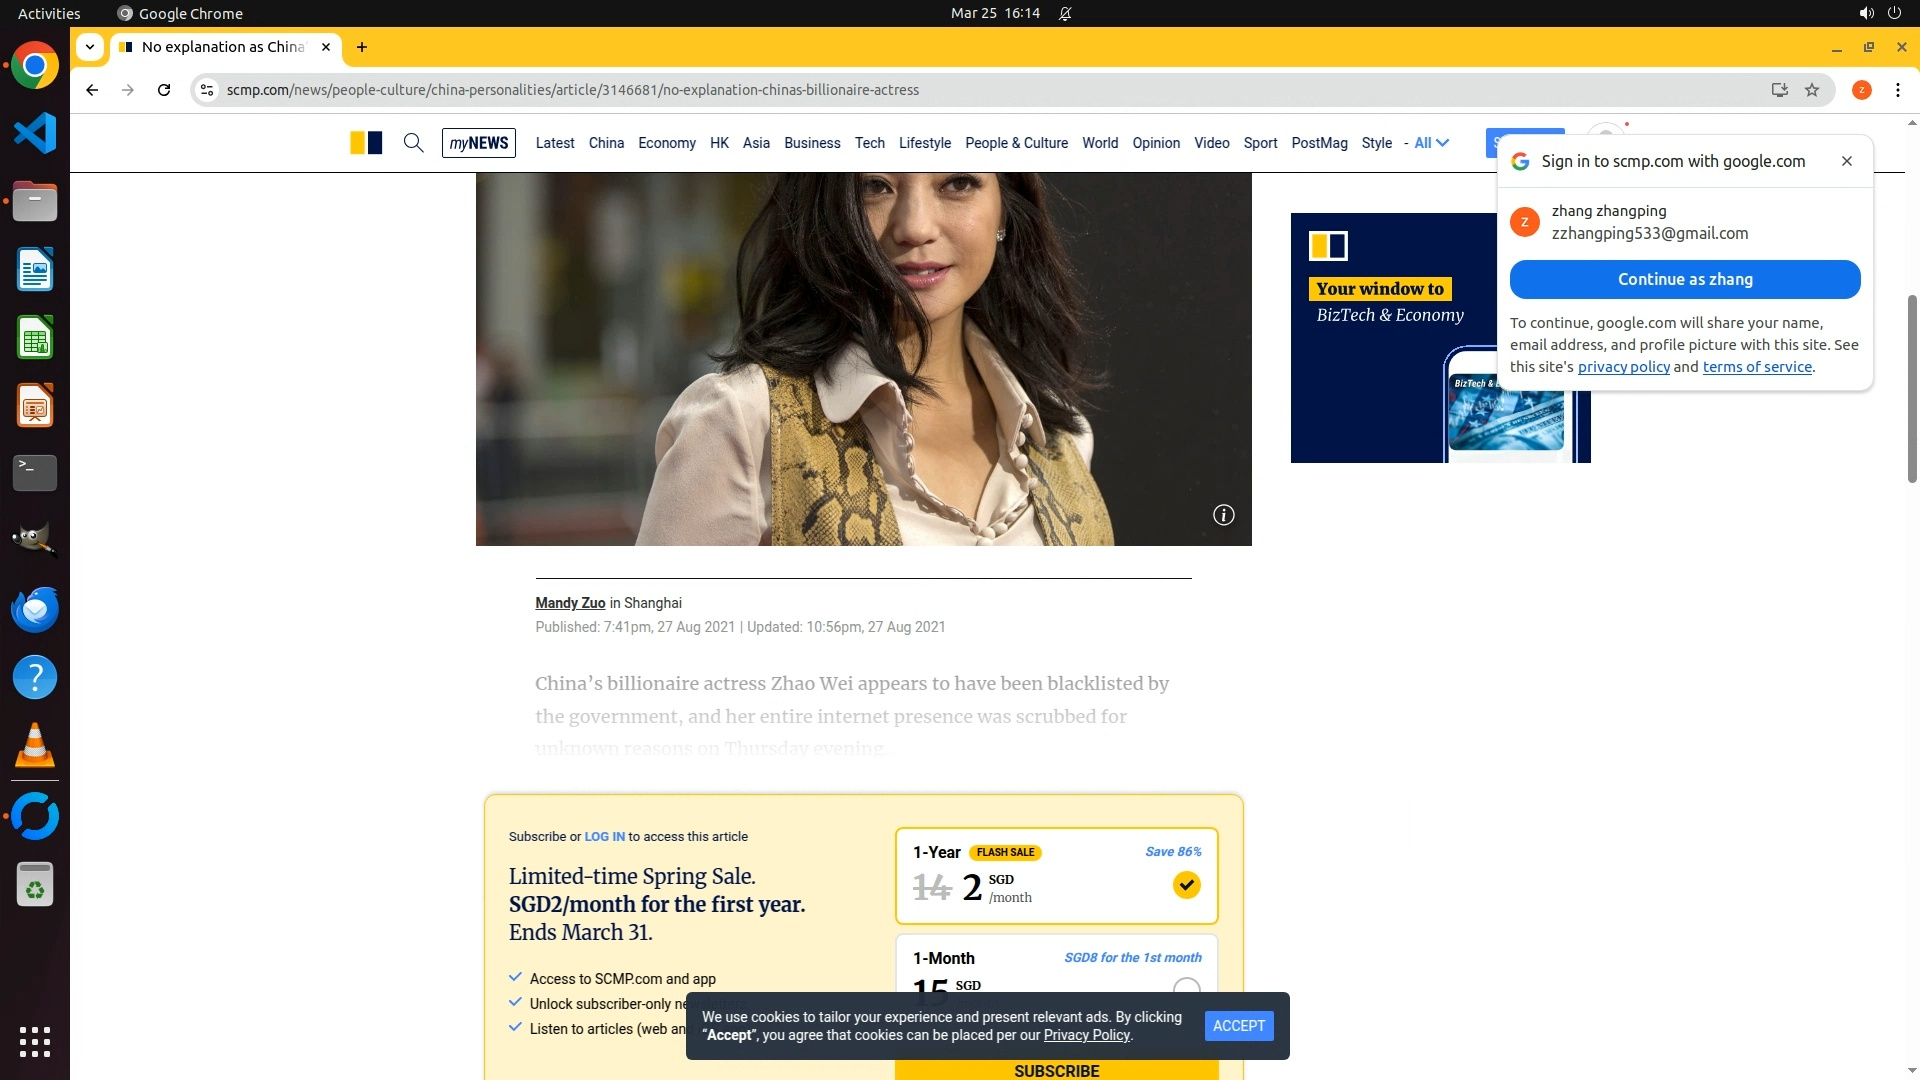
Task: Select the 1-Year flash sale plan
Action: tap(1186, 885)
